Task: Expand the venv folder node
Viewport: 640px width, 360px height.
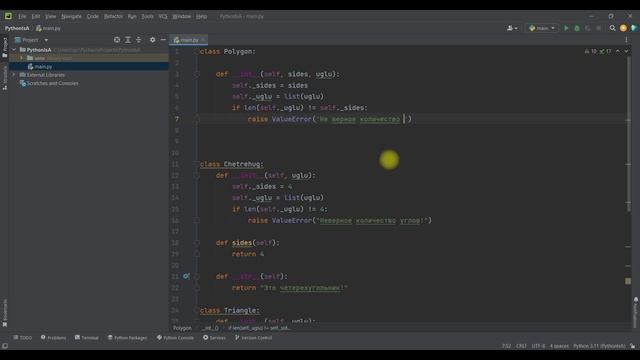Action: (22, 58)
